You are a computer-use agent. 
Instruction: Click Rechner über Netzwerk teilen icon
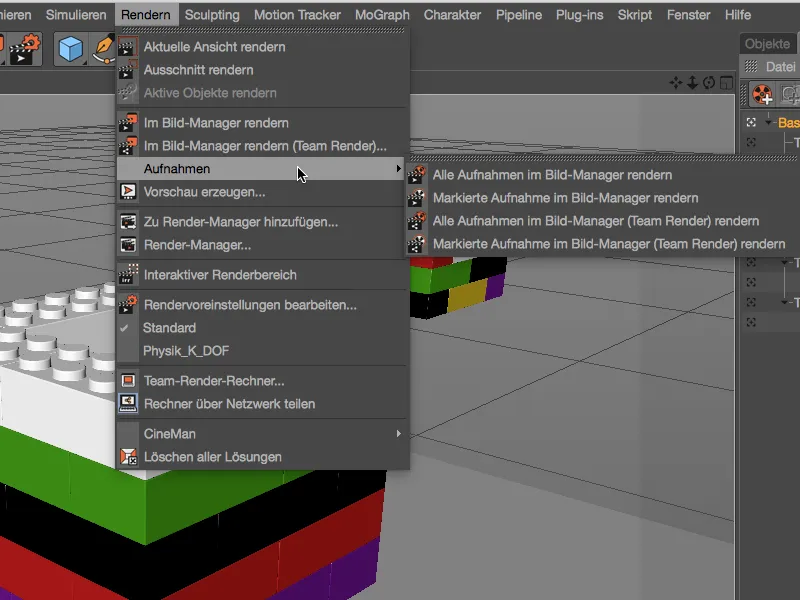click(128, 404)
